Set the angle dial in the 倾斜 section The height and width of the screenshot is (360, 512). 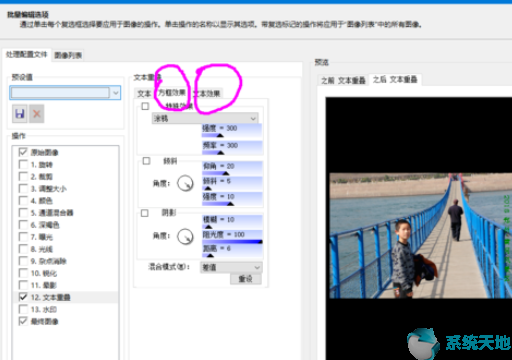(x=185, y=183)
